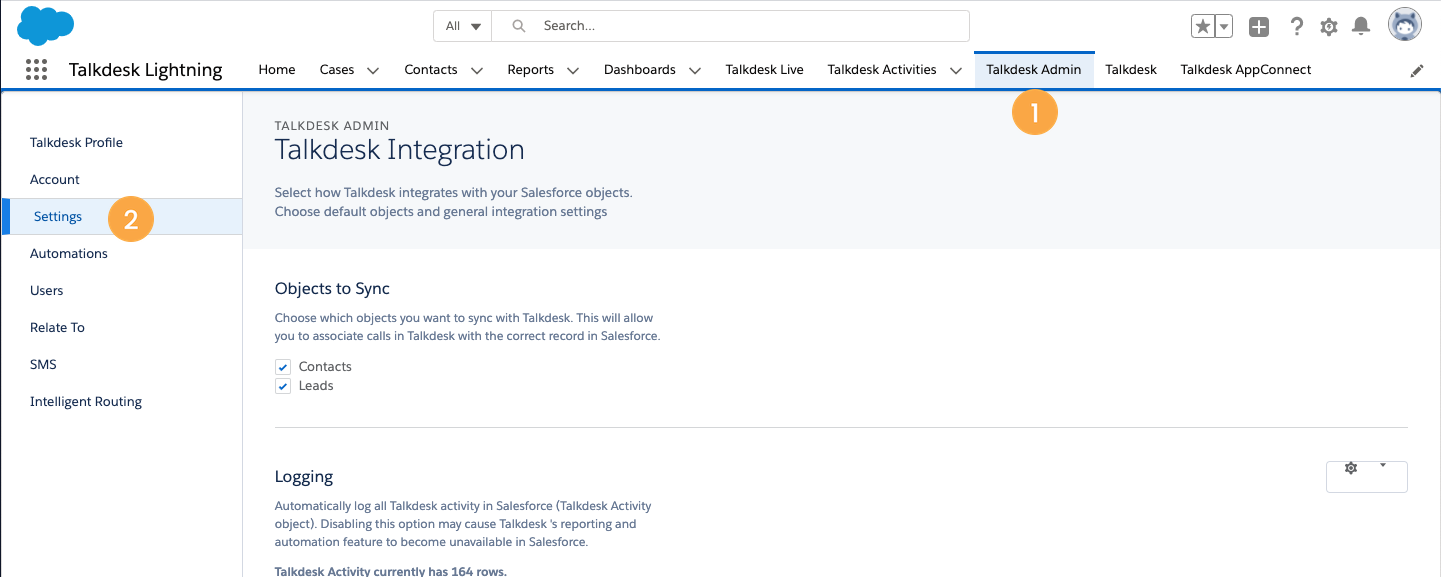
Task: Select Automations in the sidebar
Action: click(69, 254)
